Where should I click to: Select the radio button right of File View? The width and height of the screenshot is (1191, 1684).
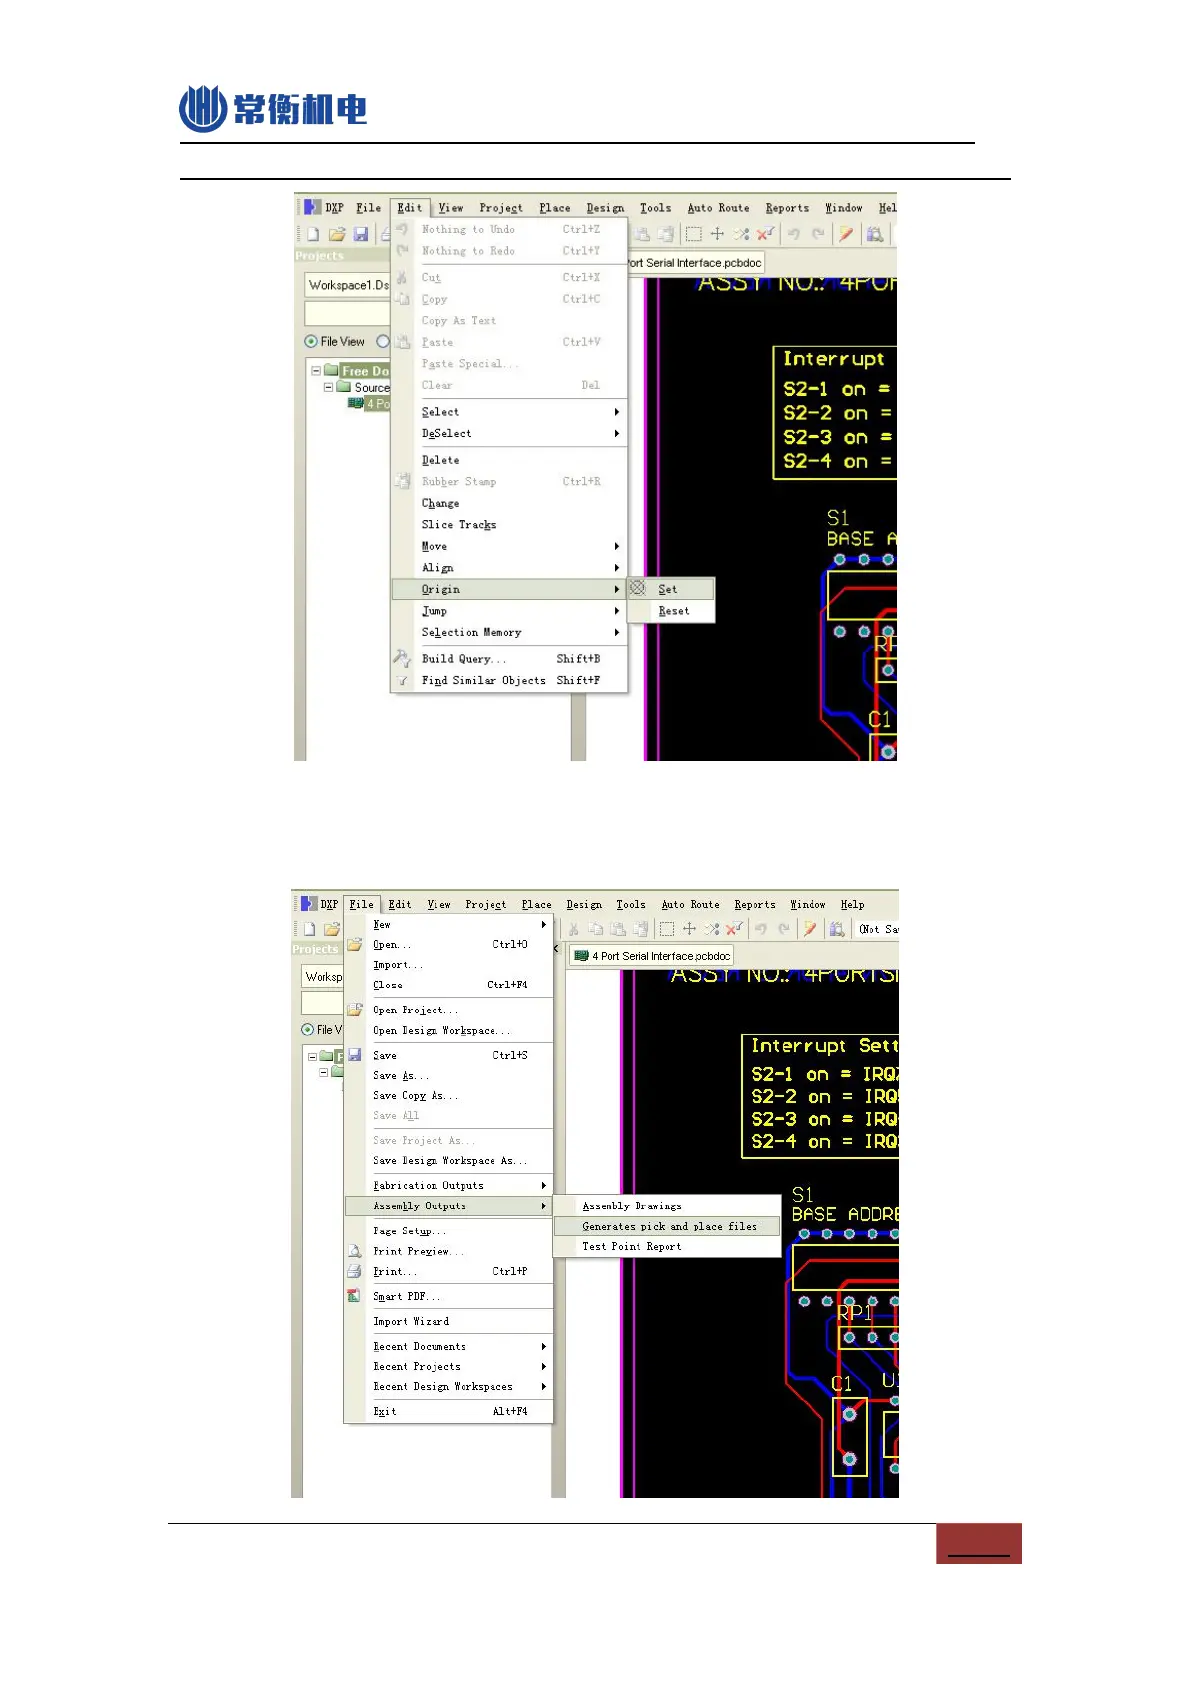pos(382,342)
